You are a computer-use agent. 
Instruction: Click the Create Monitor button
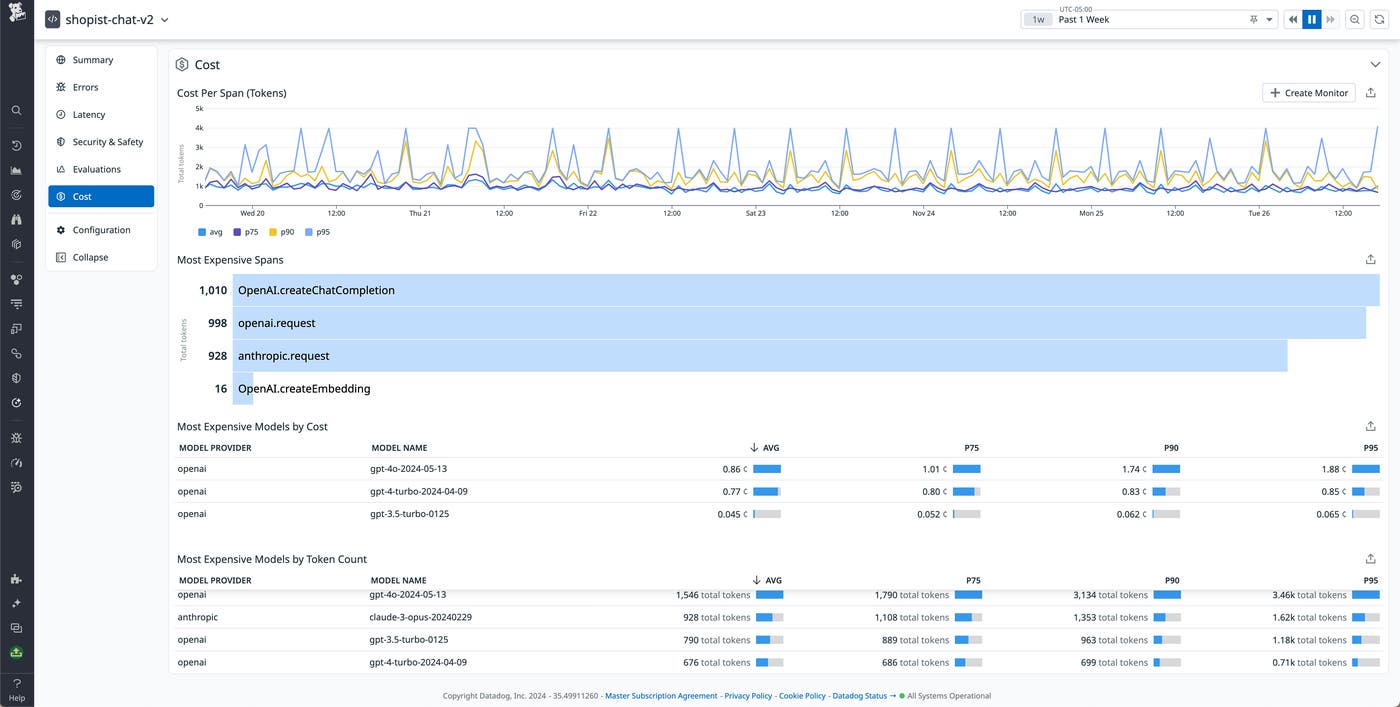point(1308,92)
